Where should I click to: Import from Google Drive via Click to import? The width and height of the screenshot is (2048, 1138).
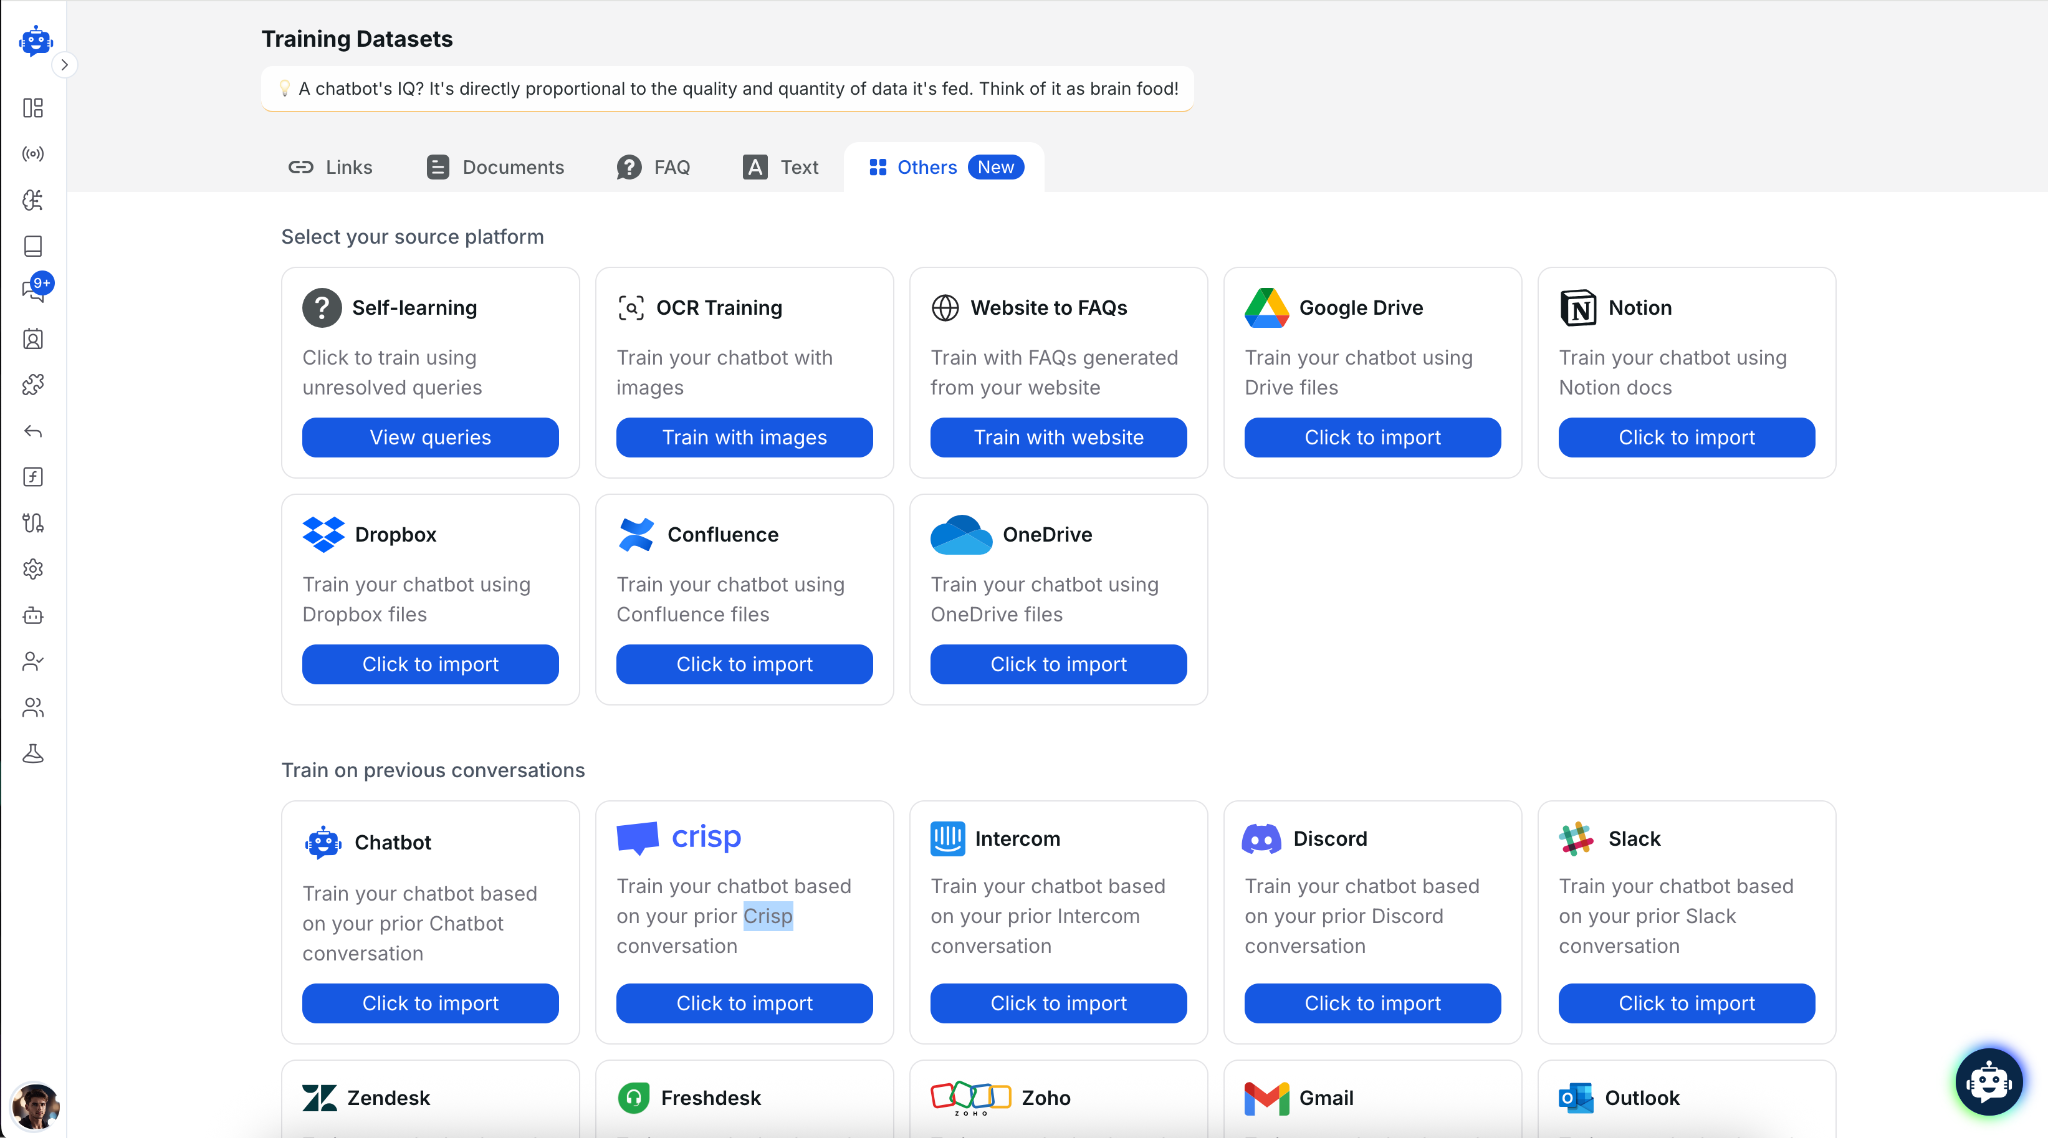click(1372, 438)
